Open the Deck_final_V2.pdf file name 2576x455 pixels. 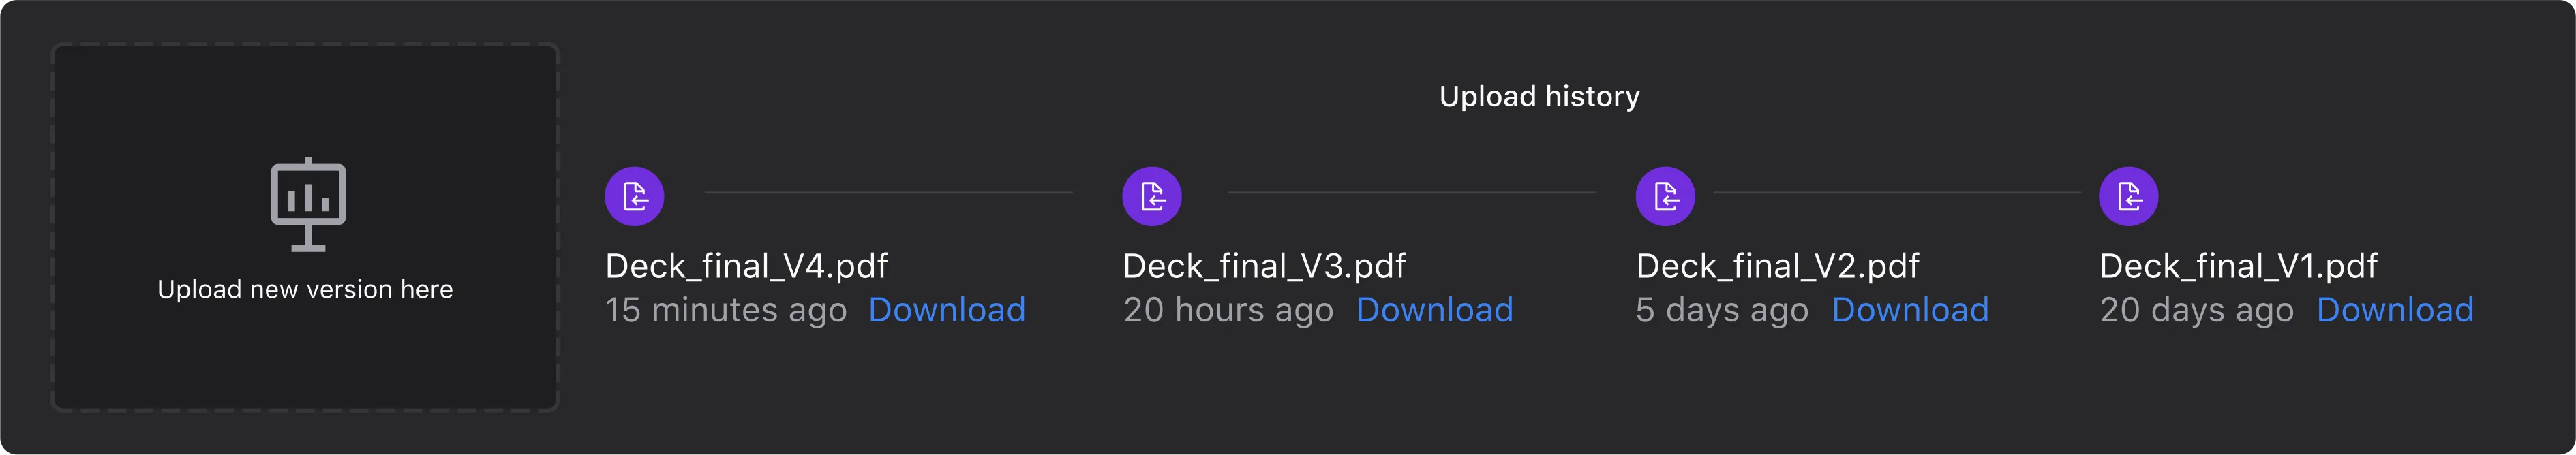[1777, 266]
